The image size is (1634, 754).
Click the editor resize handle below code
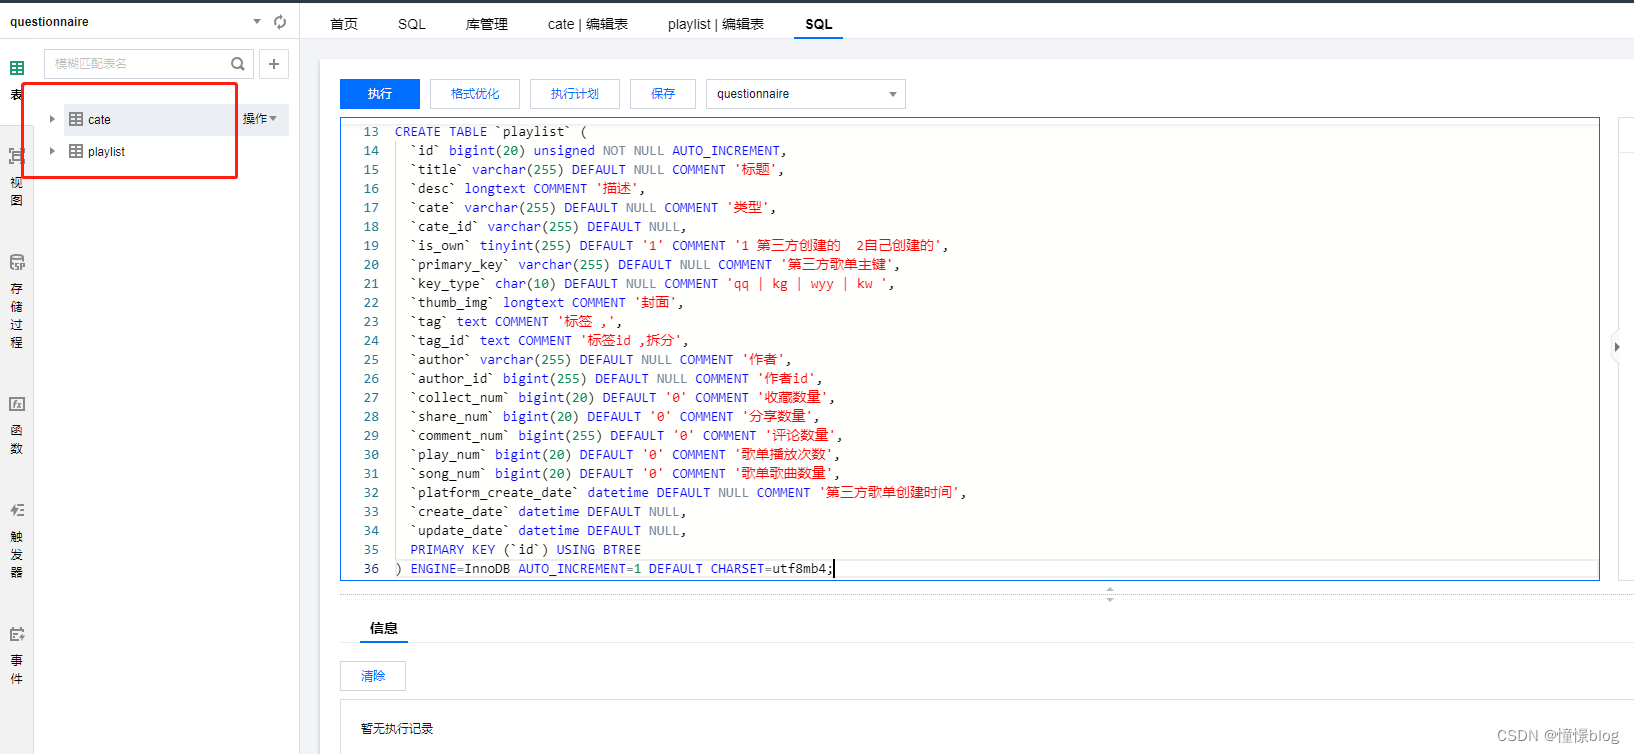pos(1110,594)
